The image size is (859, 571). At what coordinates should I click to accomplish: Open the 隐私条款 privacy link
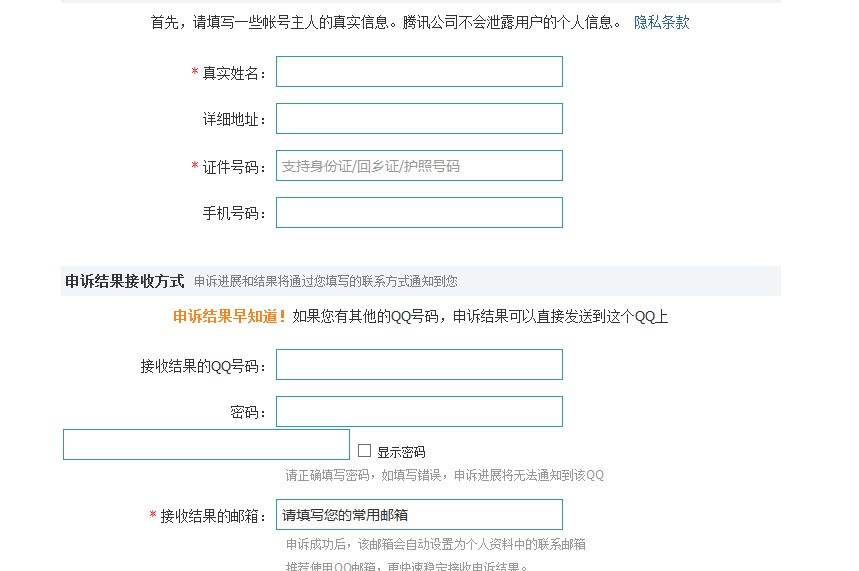pyautogui.click(x=661, y=22)
